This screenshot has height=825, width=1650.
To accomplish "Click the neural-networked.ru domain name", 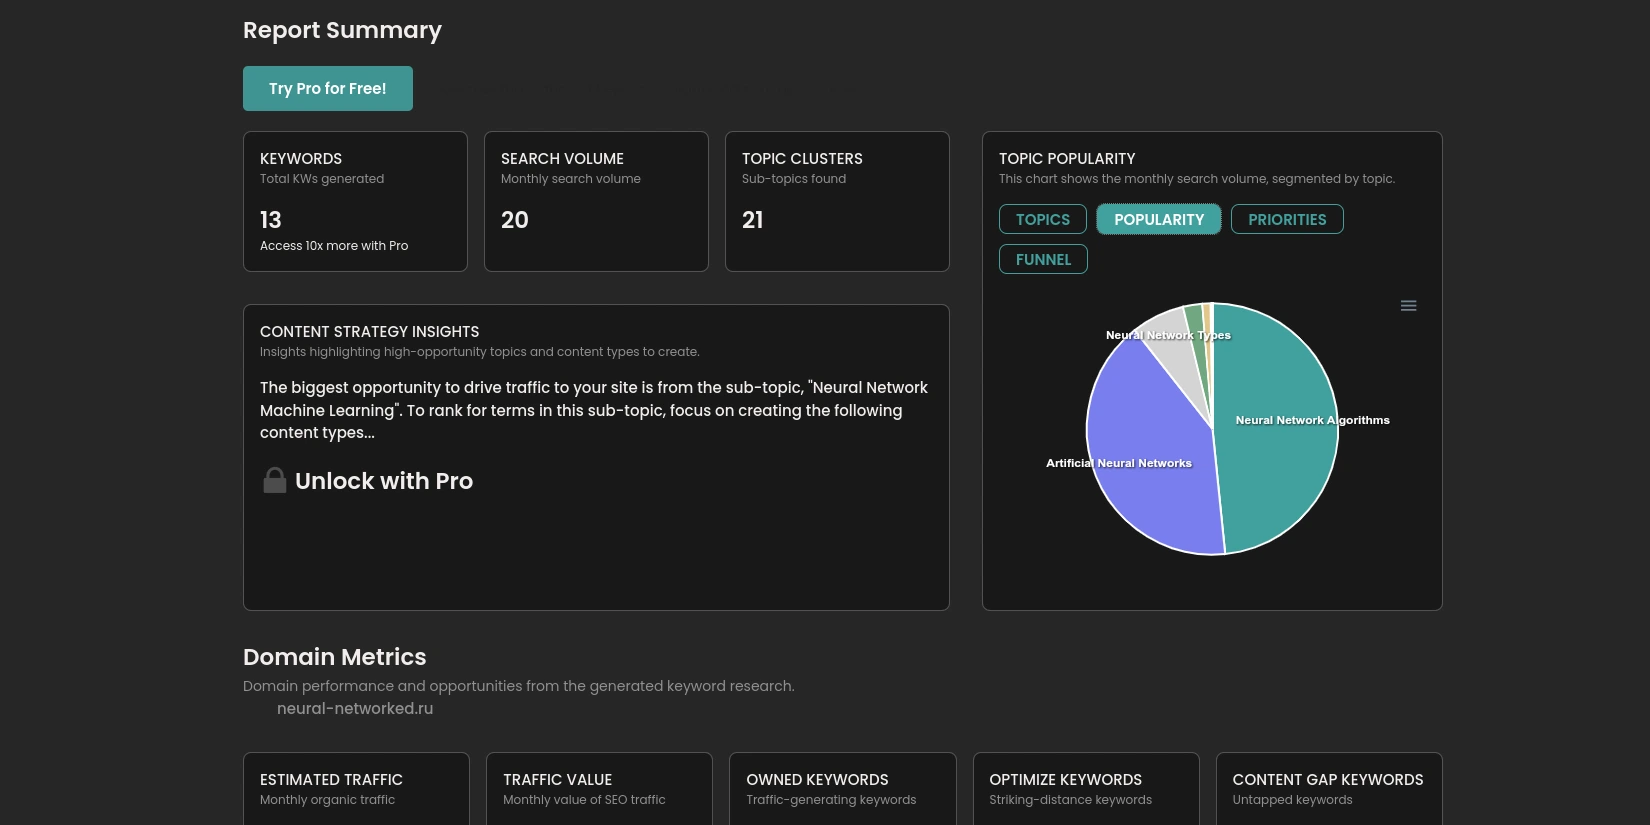I will pos(355,709).
